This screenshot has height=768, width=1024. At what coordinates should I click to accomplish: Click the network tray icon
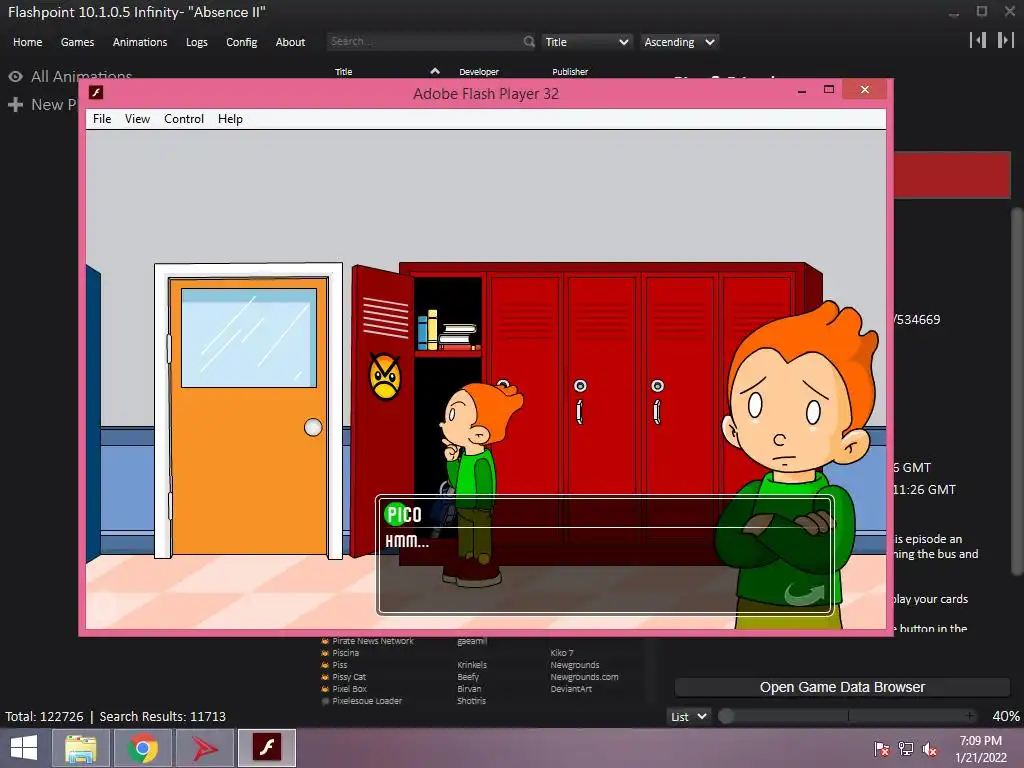pyautogui.click(x=906, y=749)
